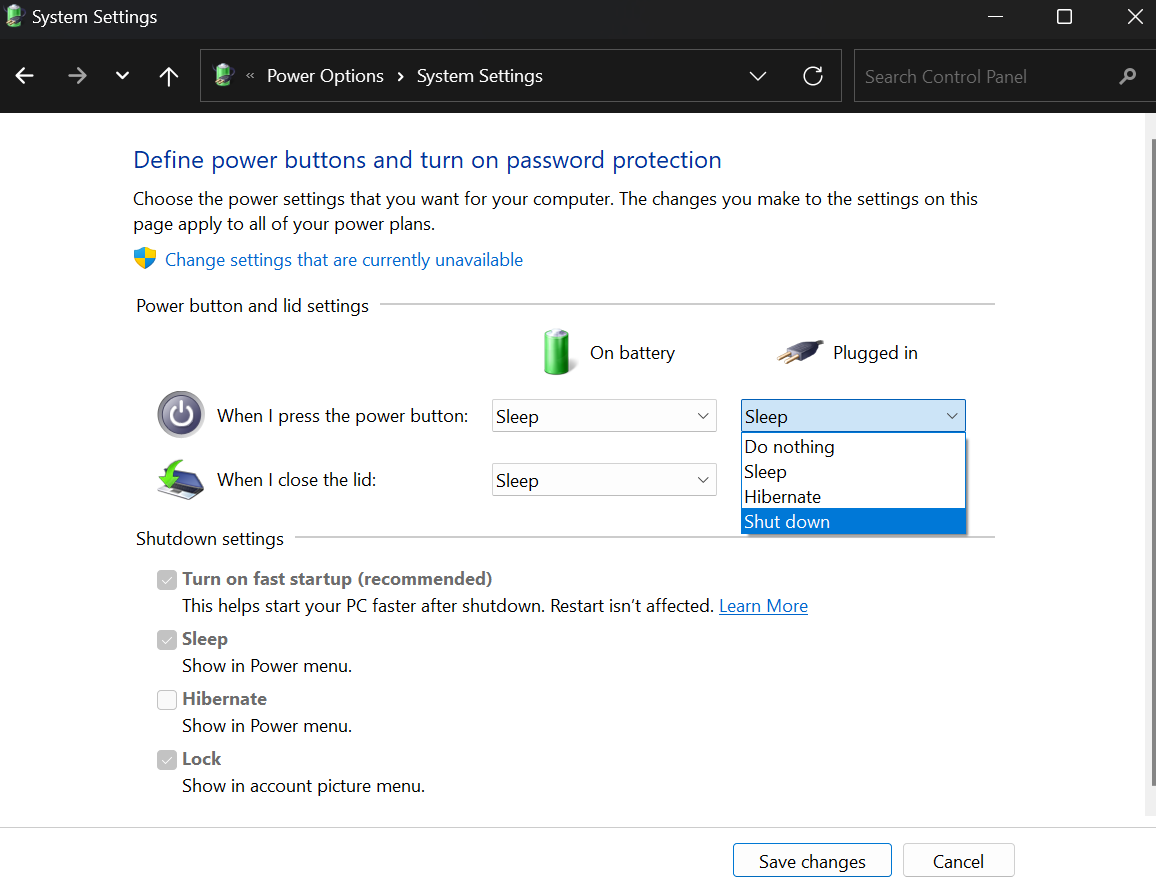The image size is (1156, 877).
Task: Click the Save changes button
Action: click(812, 861)
